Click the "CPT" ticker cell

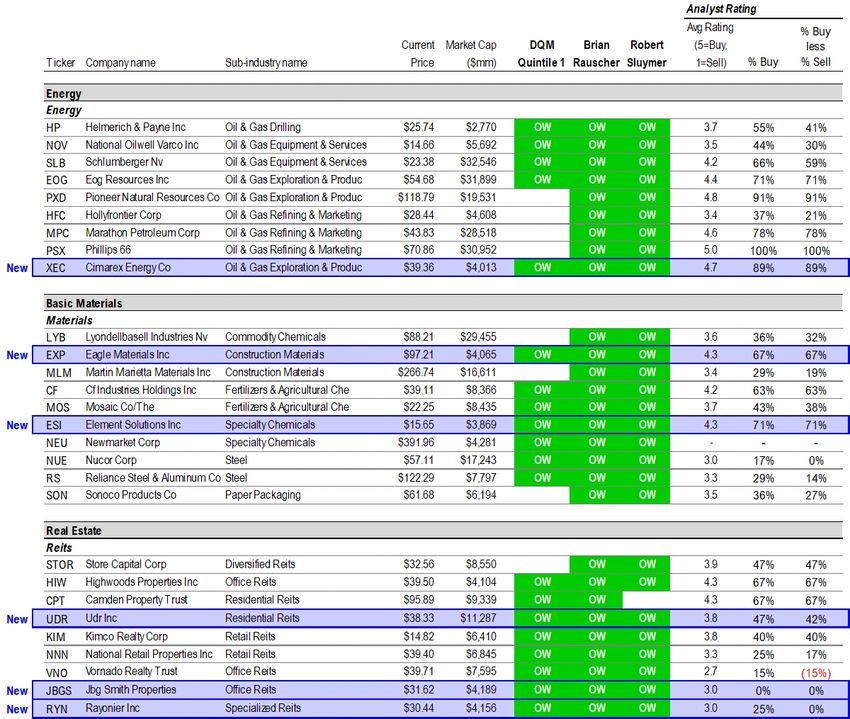(55, 600)
